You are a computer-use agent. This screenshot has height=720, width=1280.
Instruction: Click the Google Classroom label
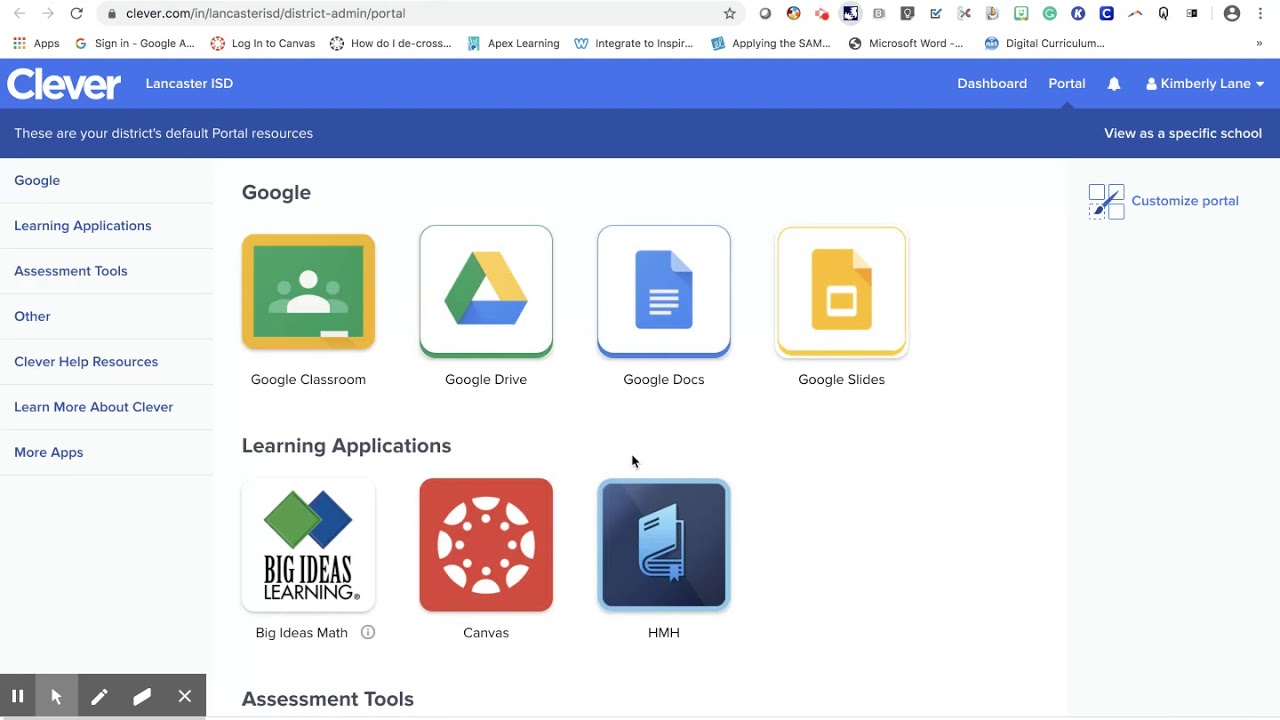(x=308, y=379)
